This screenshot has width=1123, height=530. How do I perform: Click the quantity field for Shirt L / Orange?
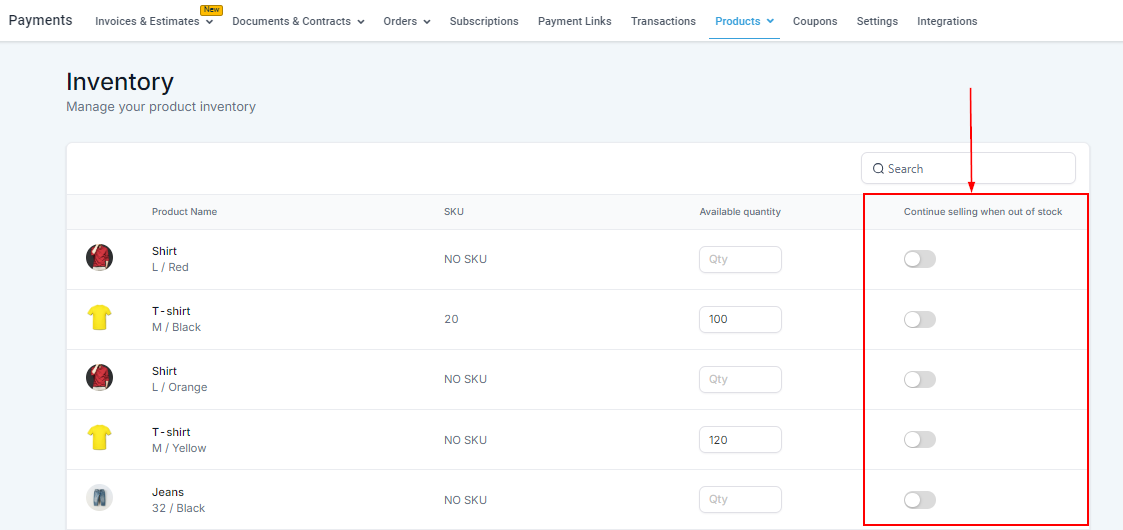740,380
